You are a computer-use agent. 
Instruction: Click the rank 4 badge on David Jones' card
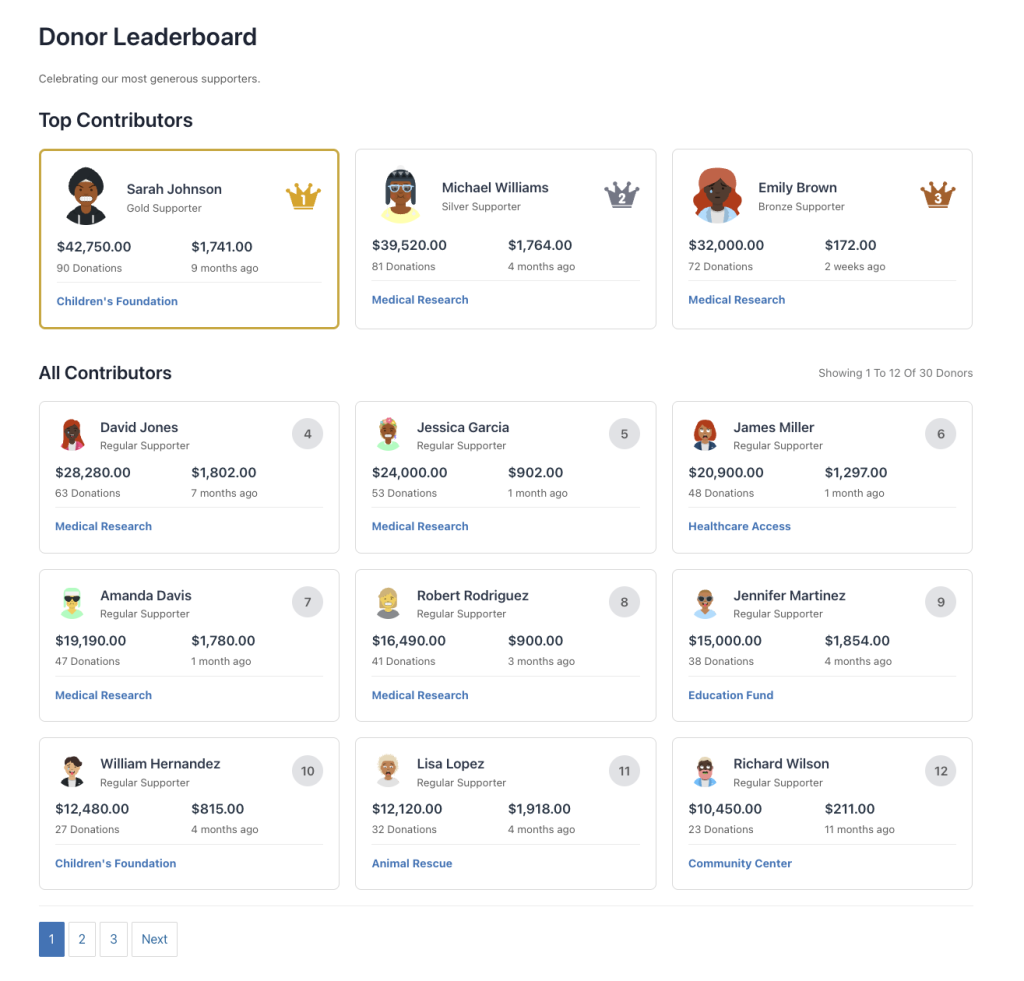click(307, 434)
